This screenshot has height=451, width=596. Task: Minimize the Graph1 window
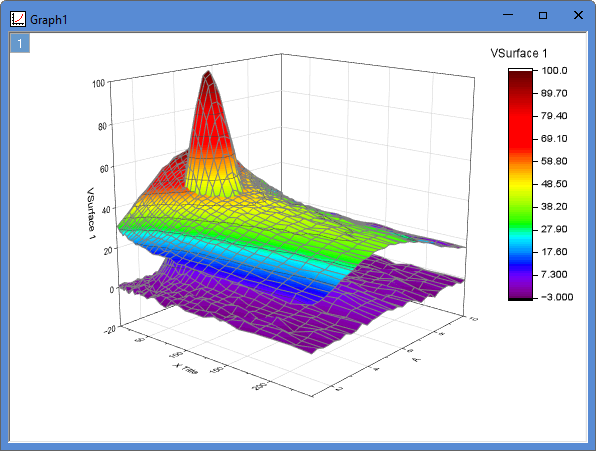(x=508, y=15)
